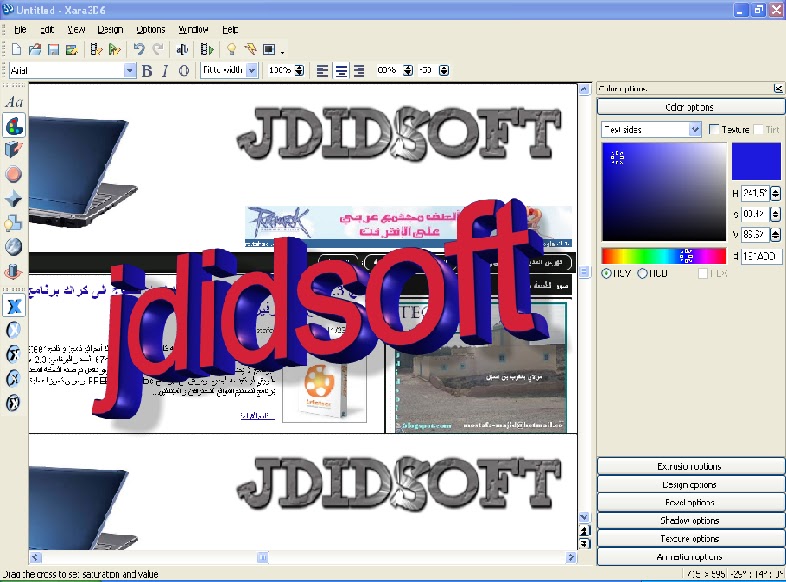The width and height of the screenshot is (786, 582).
Task: Center-align the text
Action: click(x=341, y=71)
